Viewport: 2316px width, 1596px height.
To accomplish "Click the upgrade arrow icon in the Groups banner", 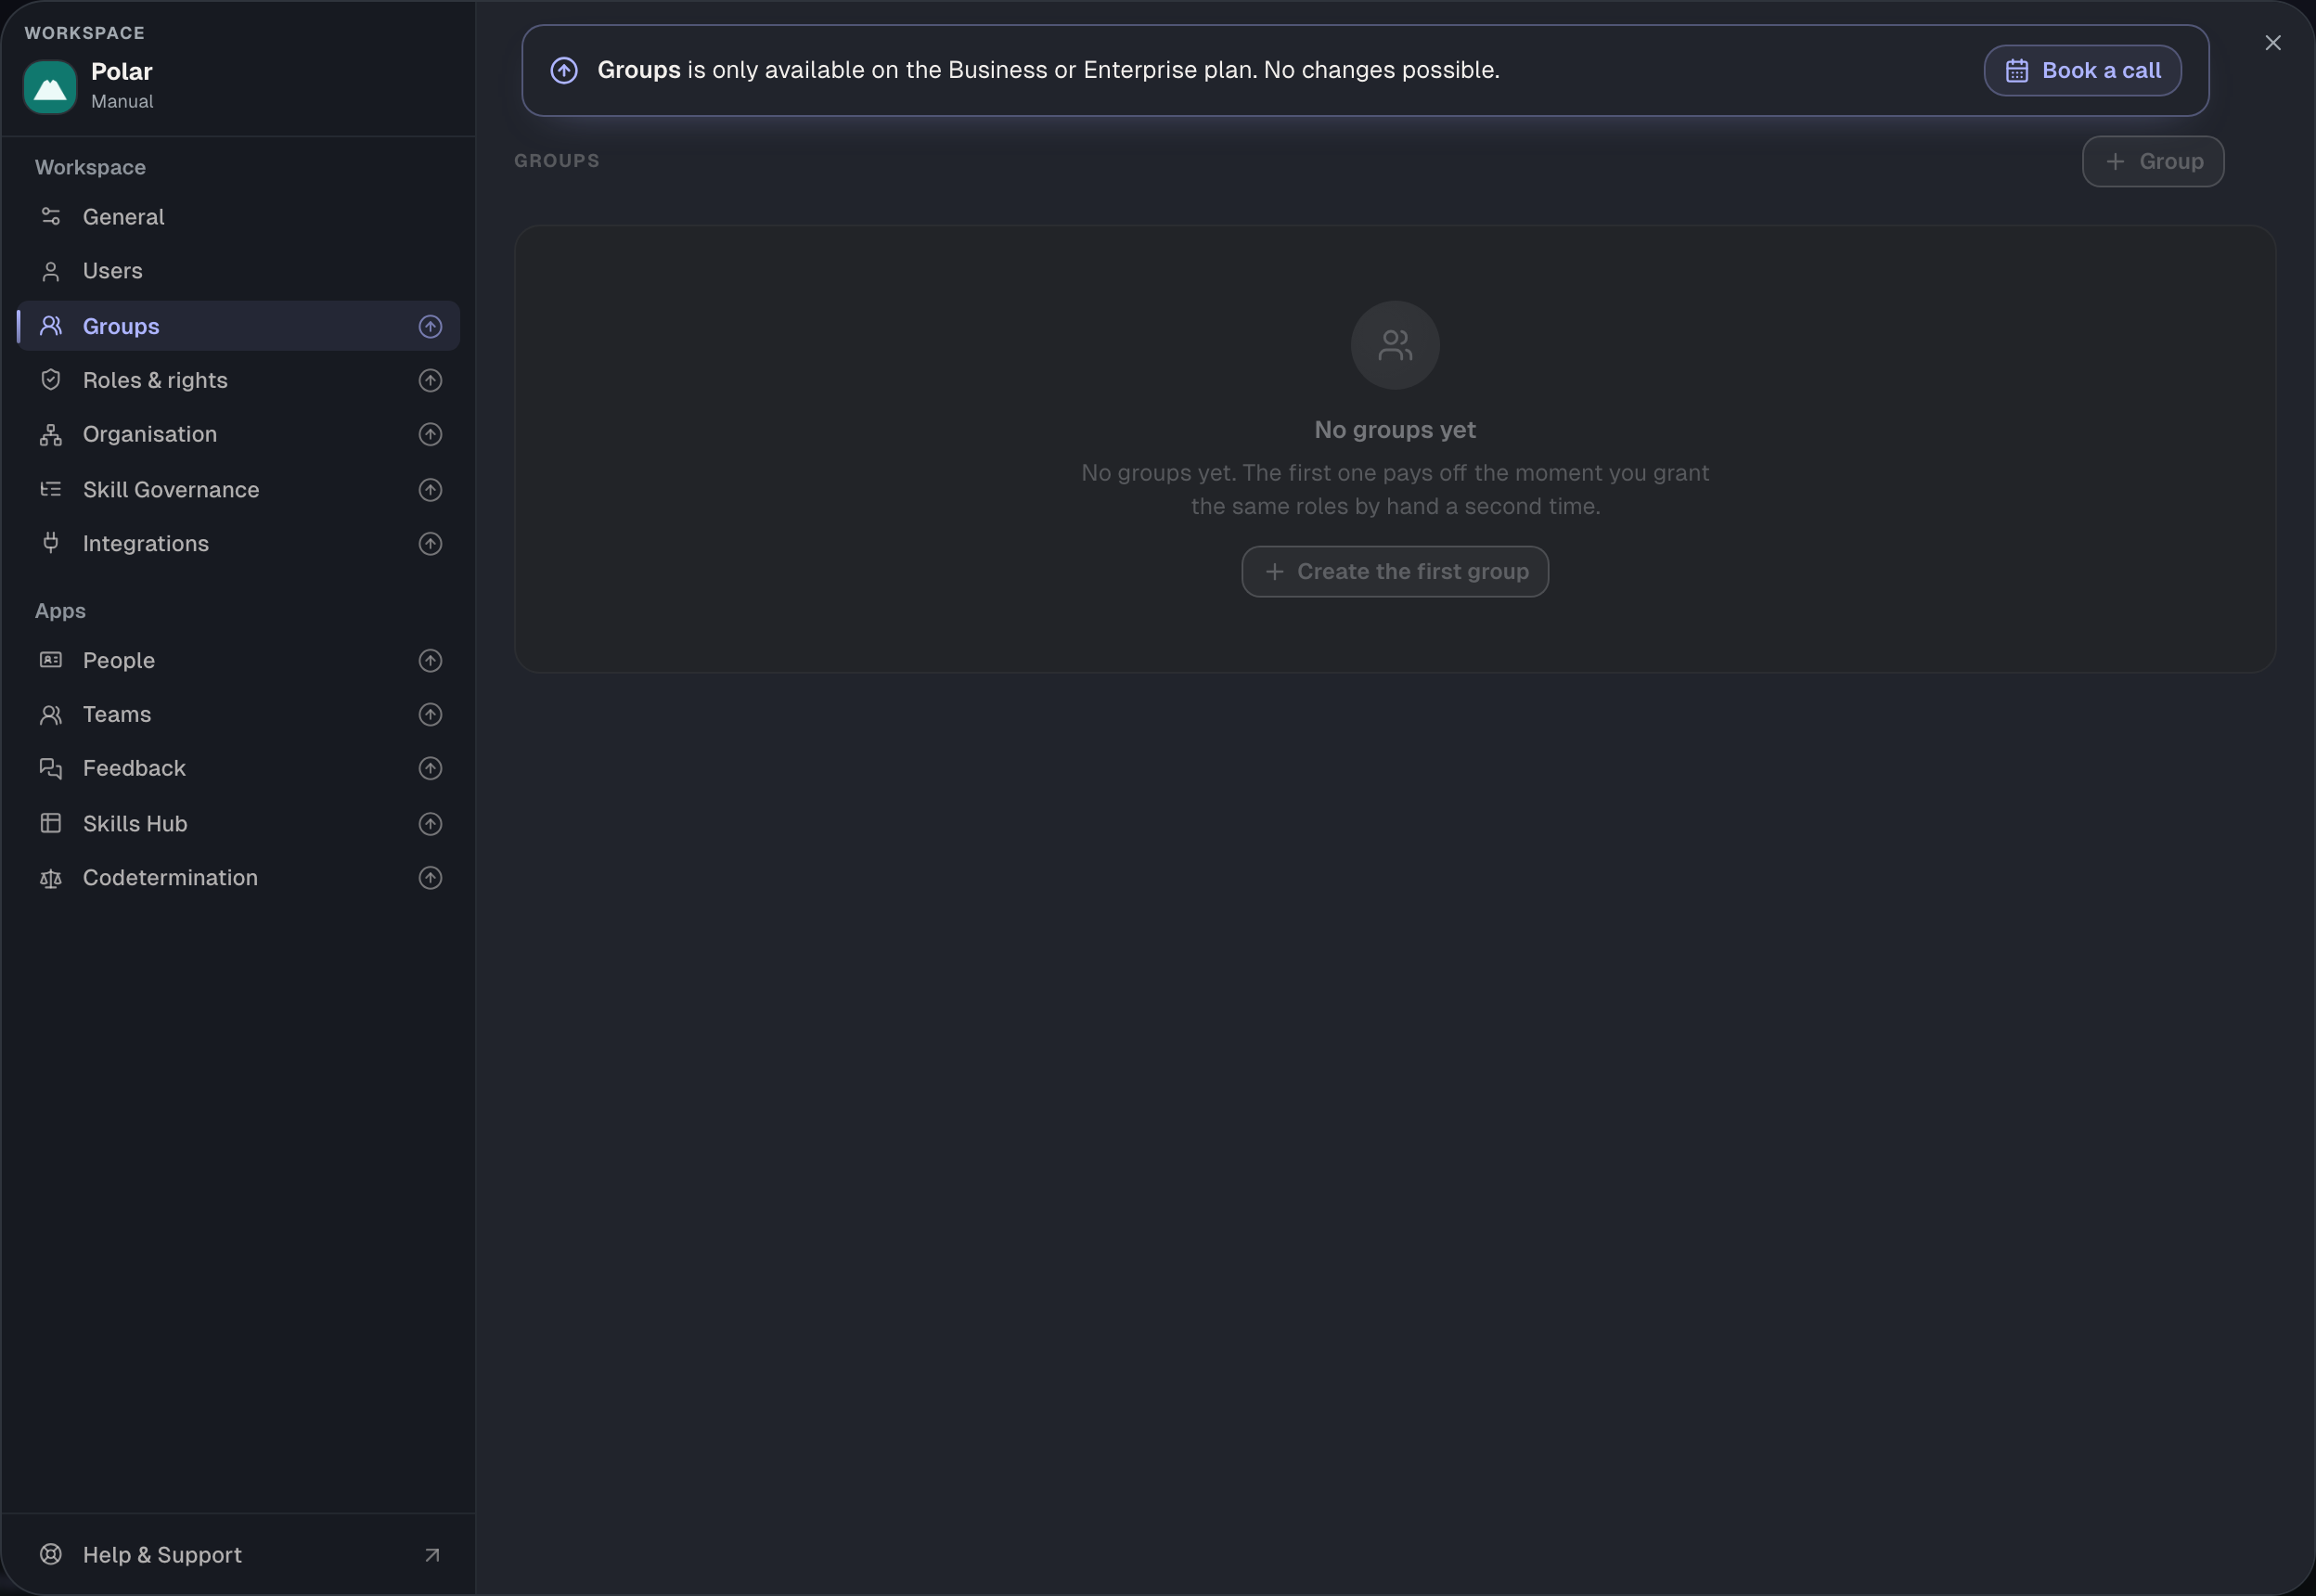I will point(564,70).
